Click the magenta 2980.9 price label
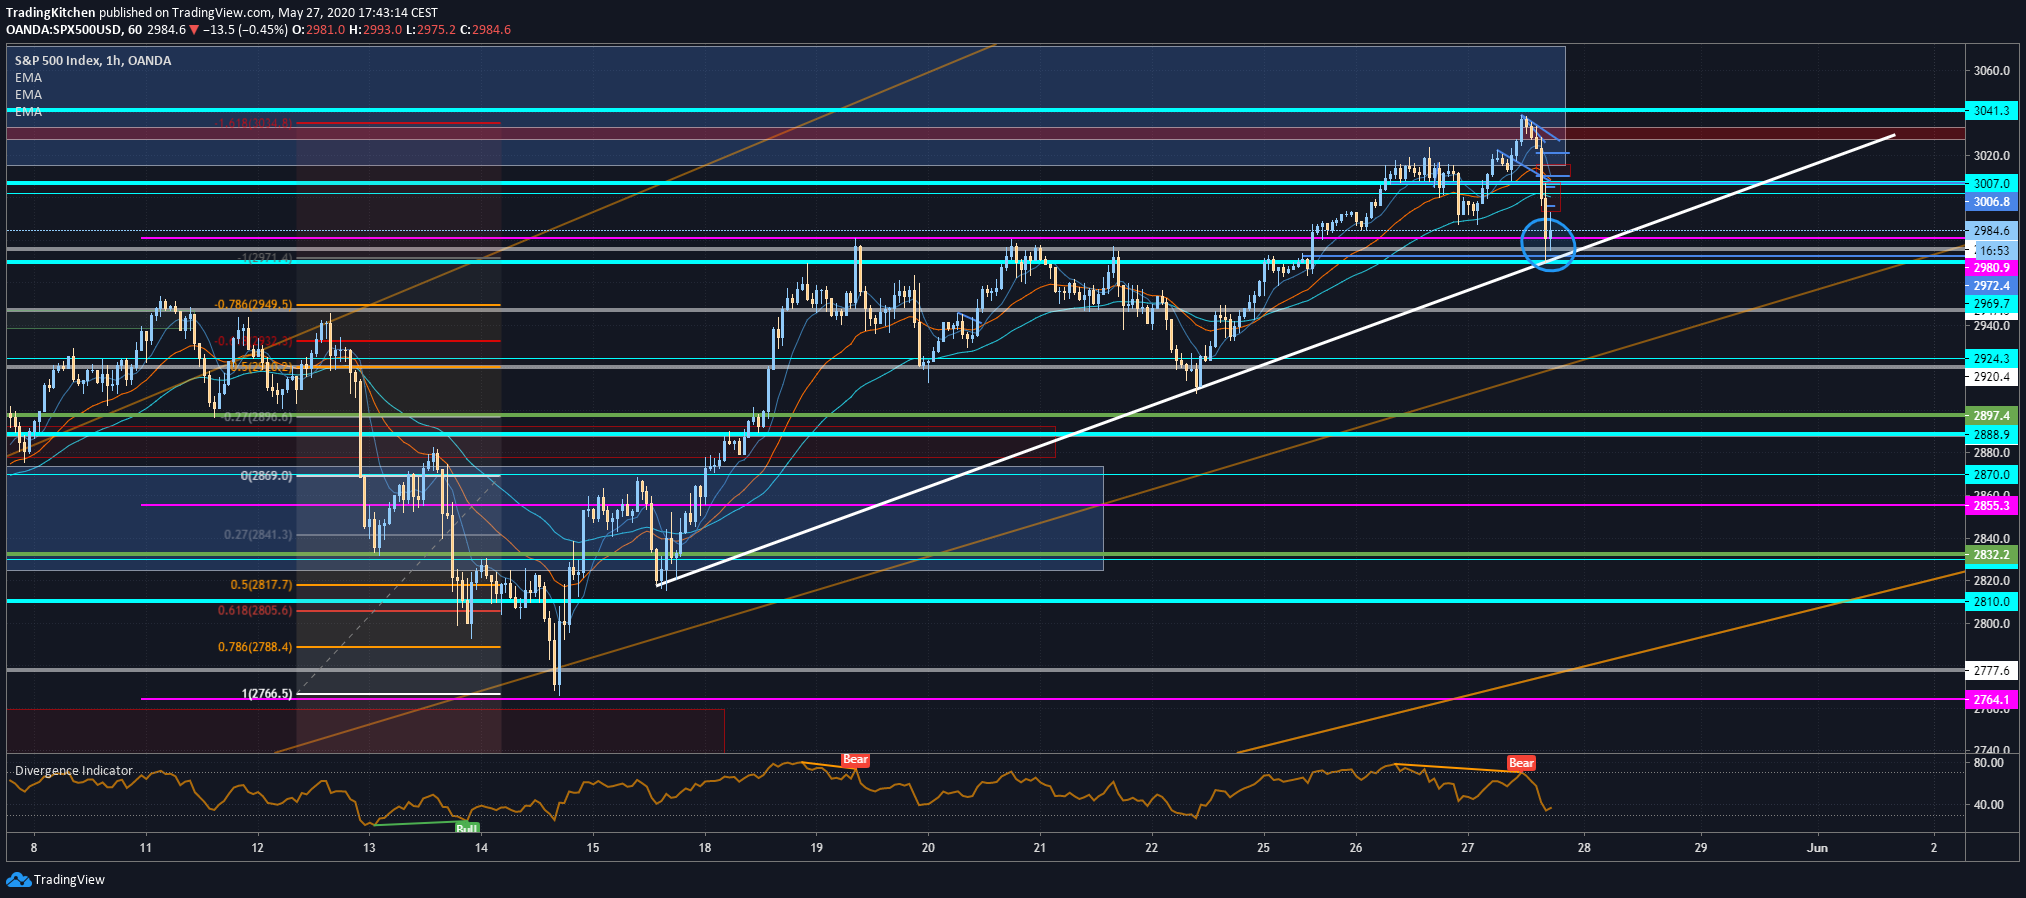 (1991, 268)
